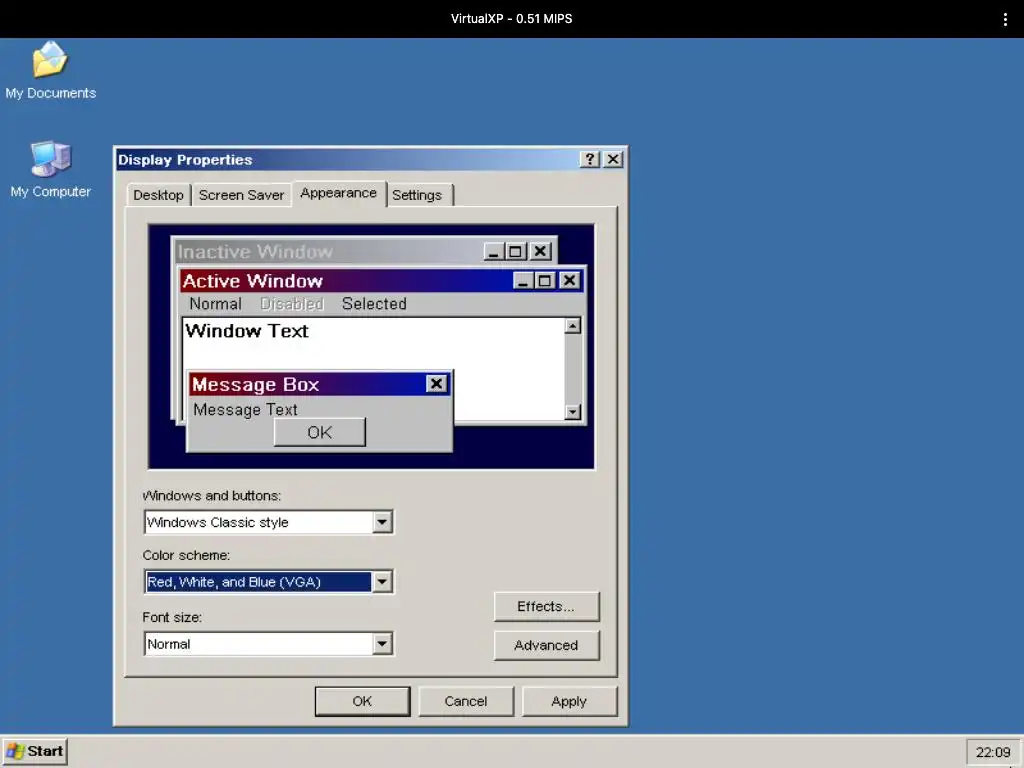Click Active Window preview maximize icon
This screenshot has width=1024, height=768.
[545, 281]
